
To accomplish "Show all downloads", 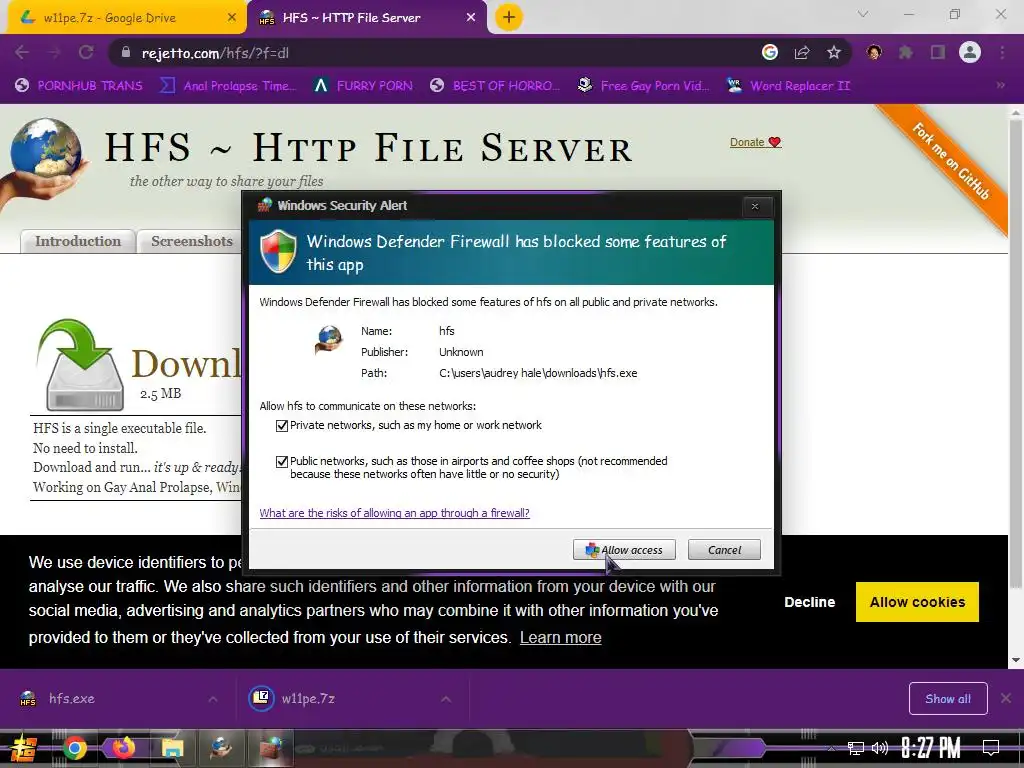I will pyautogui.click(x=948, y=699).
